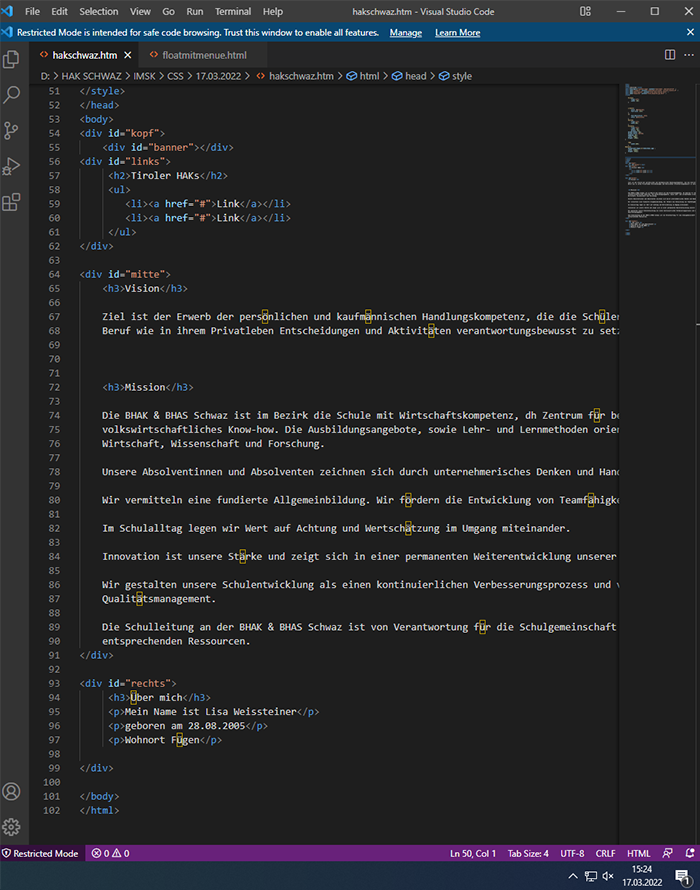Click the errors and warnings status indicator
The height and width of the screenshot is (890, 700).
[x=110, y=853]
